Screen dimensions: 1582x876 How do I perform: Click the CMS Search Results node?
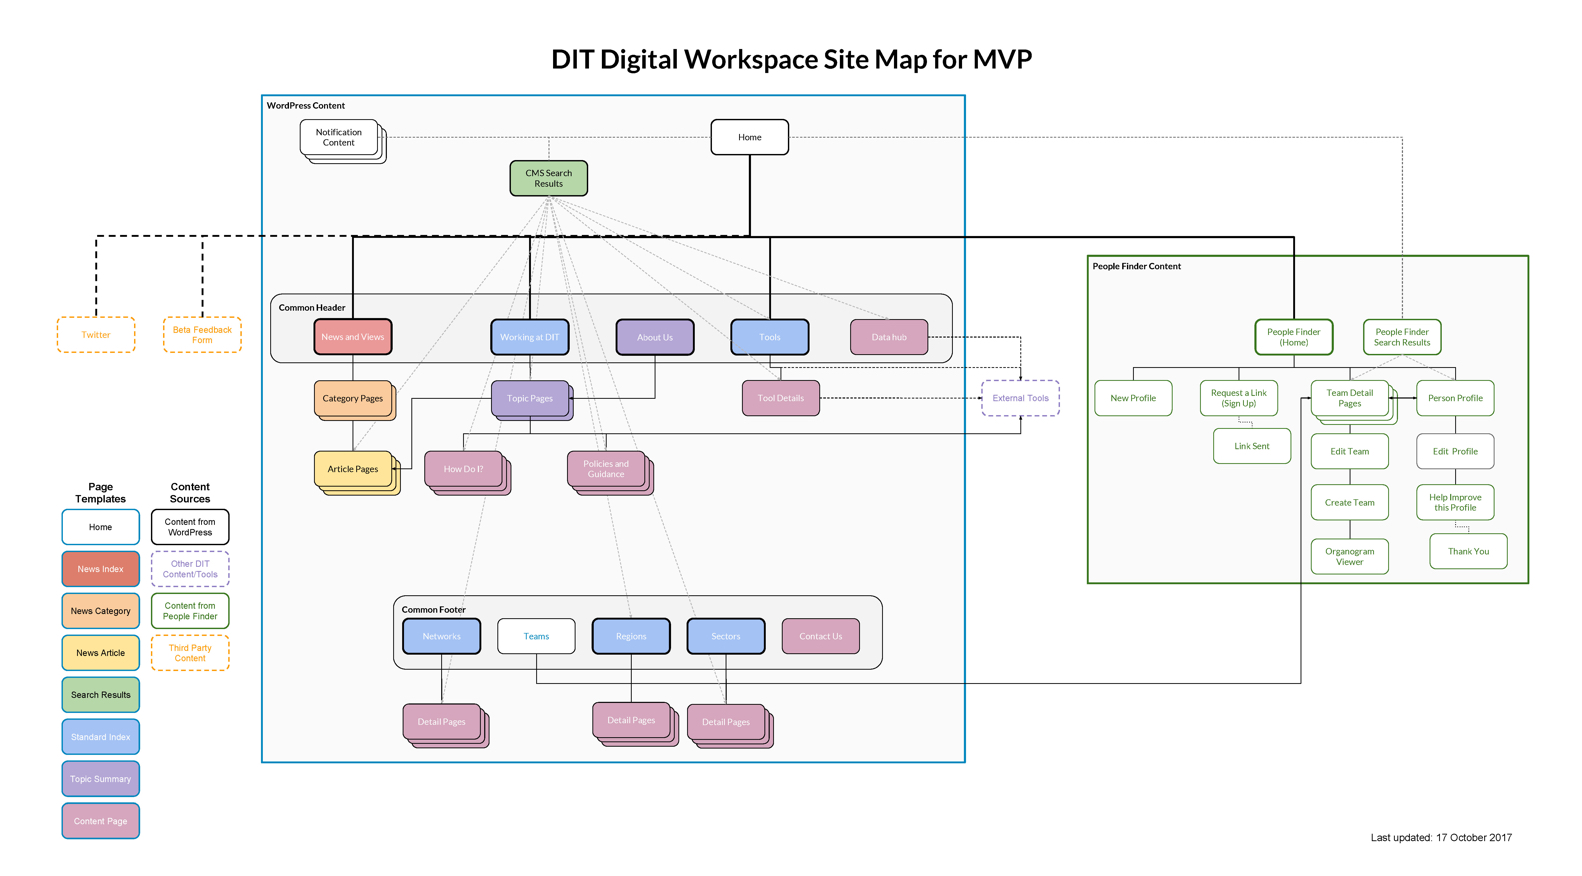(x=548, y=178)
